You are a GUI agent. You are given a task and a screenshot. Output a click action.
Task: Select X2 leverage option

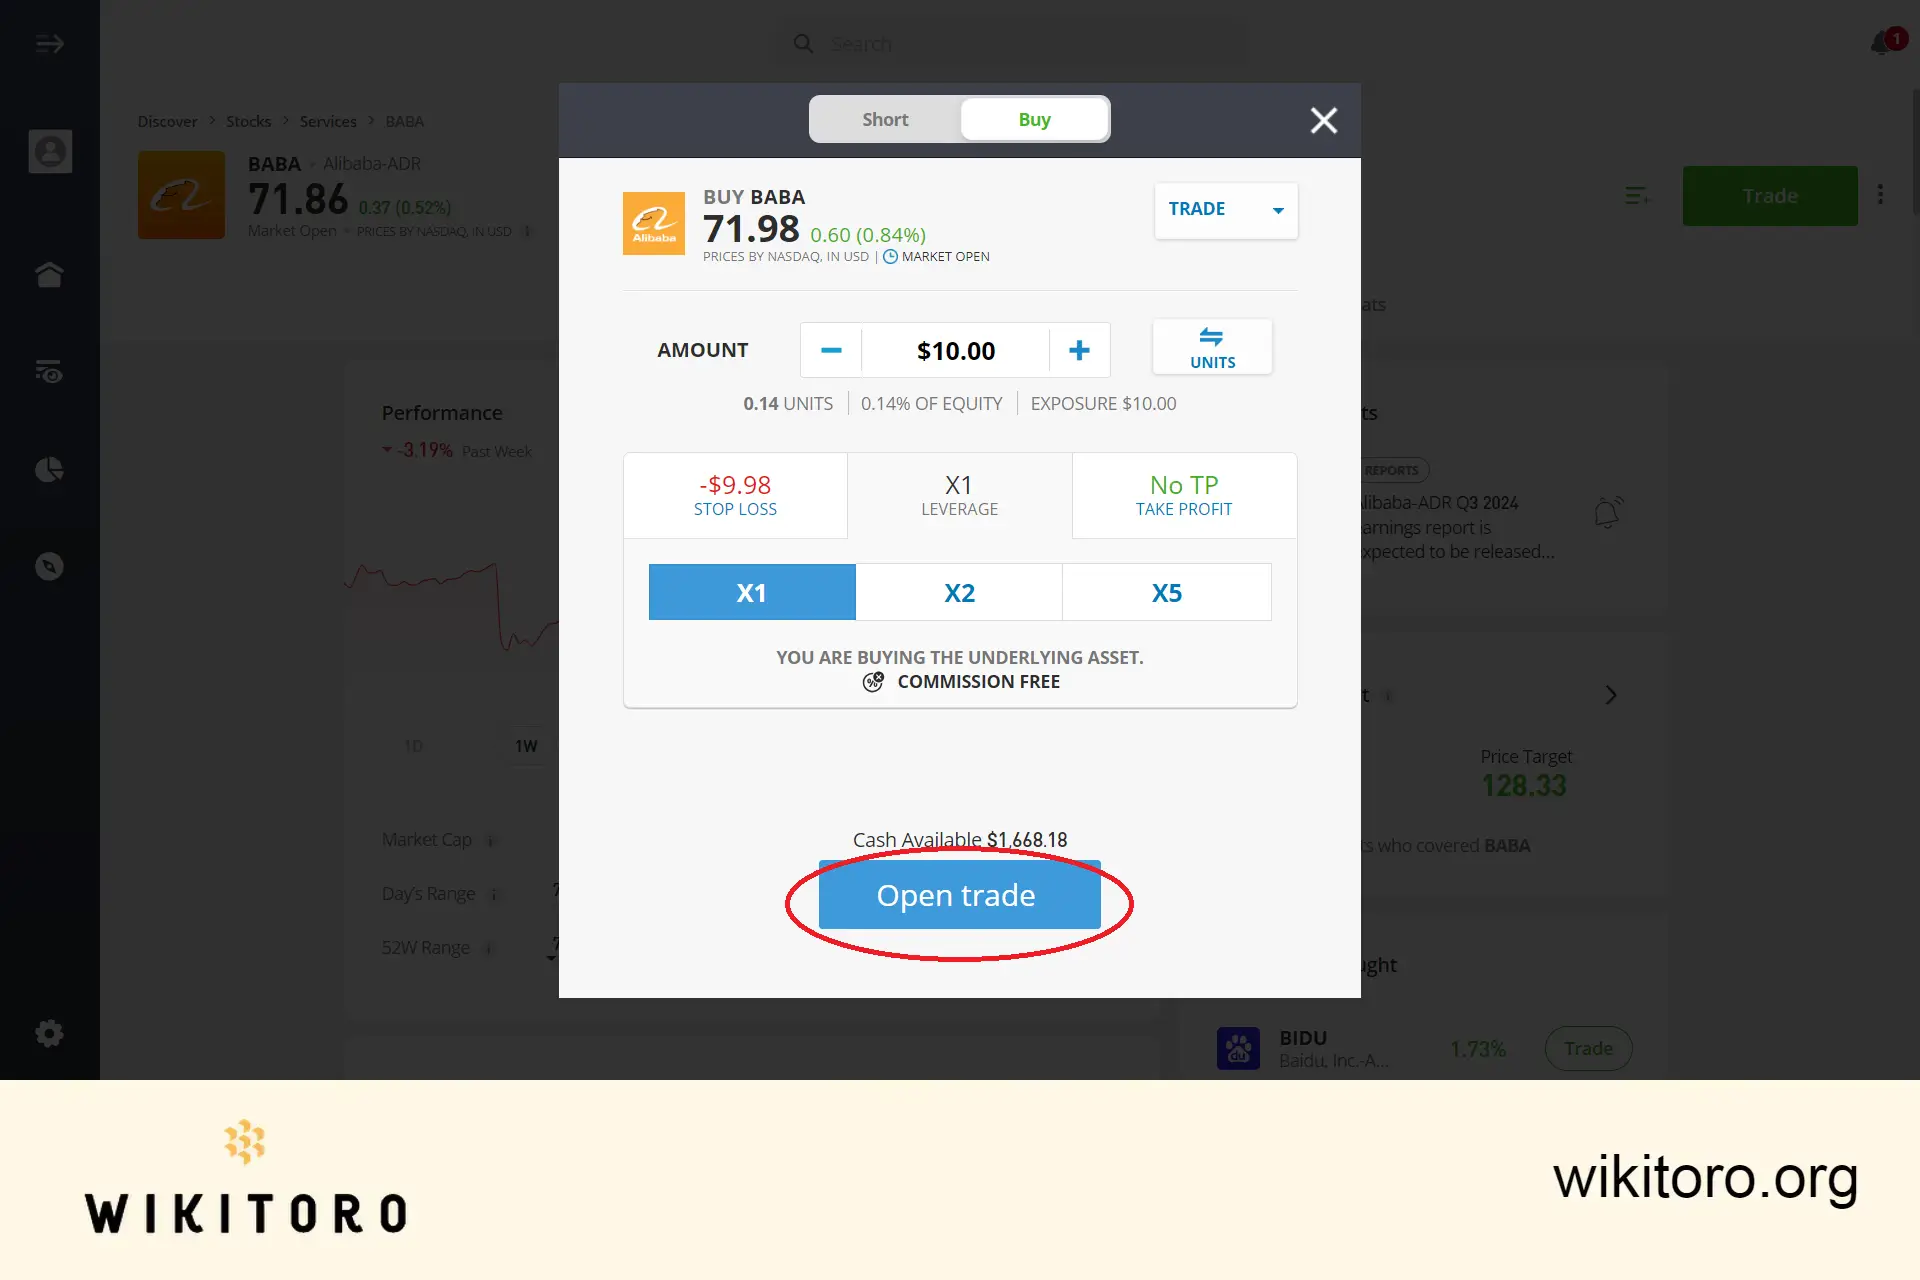tap(960, 591)
